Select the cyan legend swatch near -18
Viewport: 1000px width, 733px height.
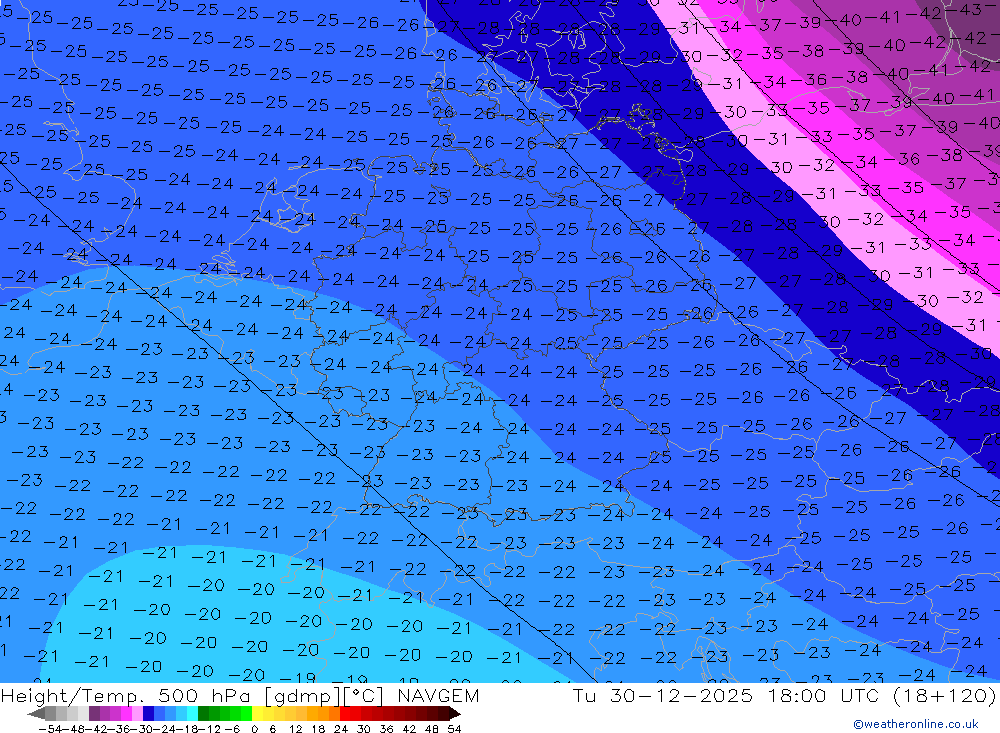click(x=192, y=713)
